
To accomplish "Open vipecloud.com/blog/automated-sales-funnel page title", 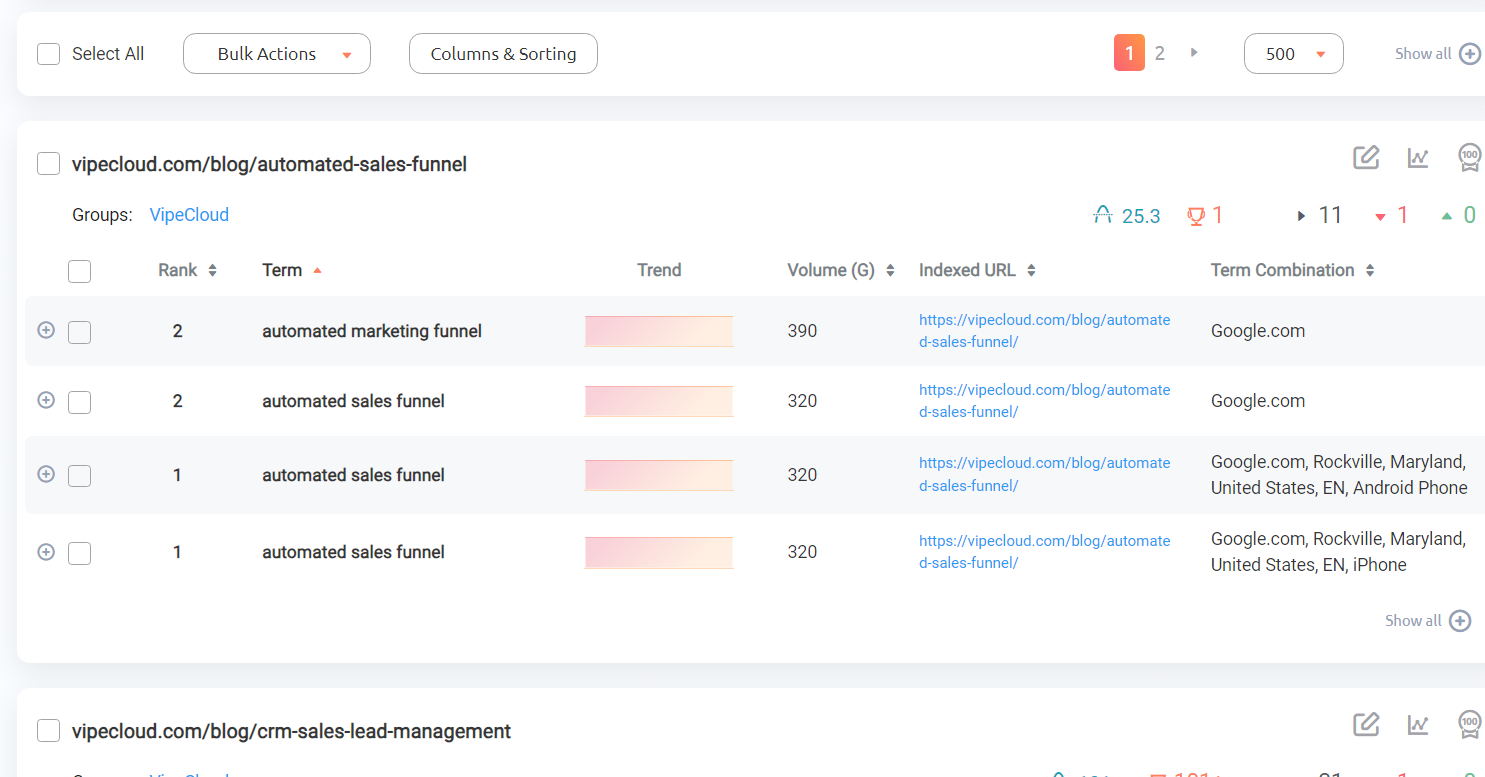I will [x=269, y=164].
